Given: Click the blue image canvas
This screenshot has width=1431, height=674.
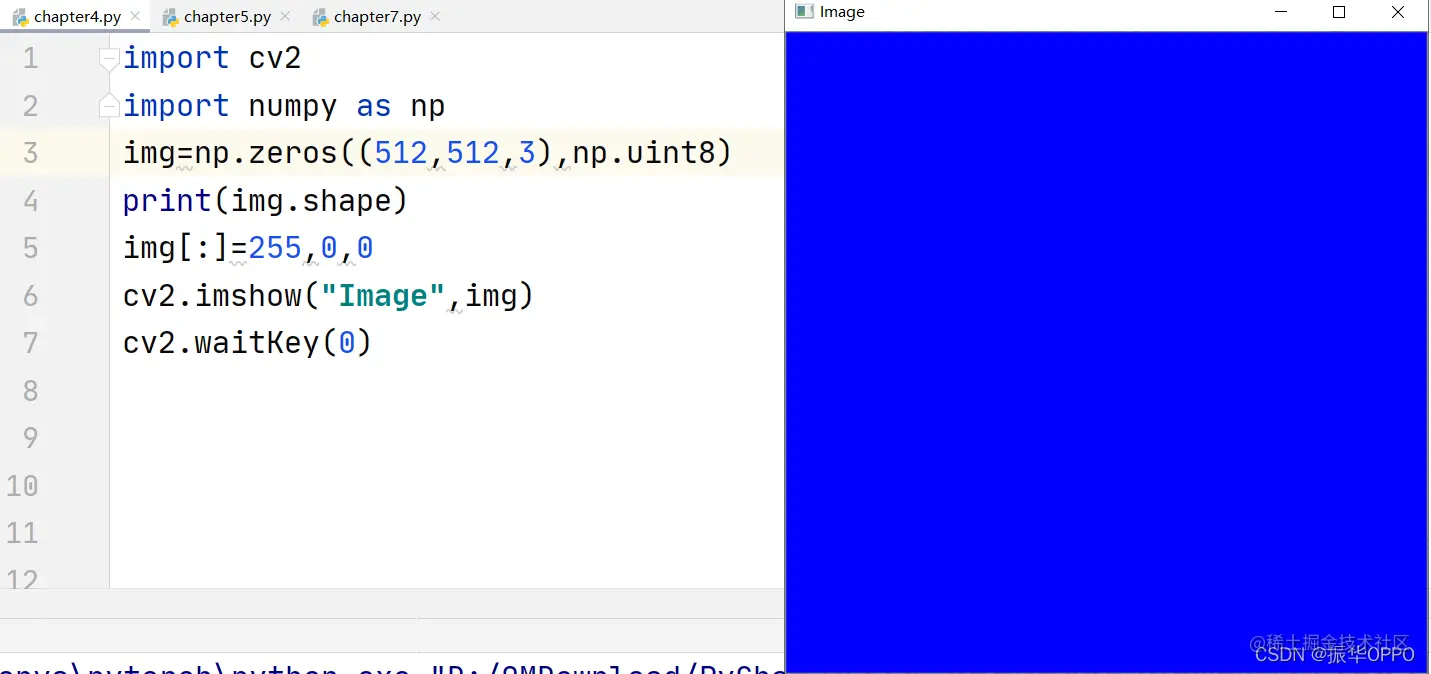Looking at the screenshot, I should click(1106, 352).
